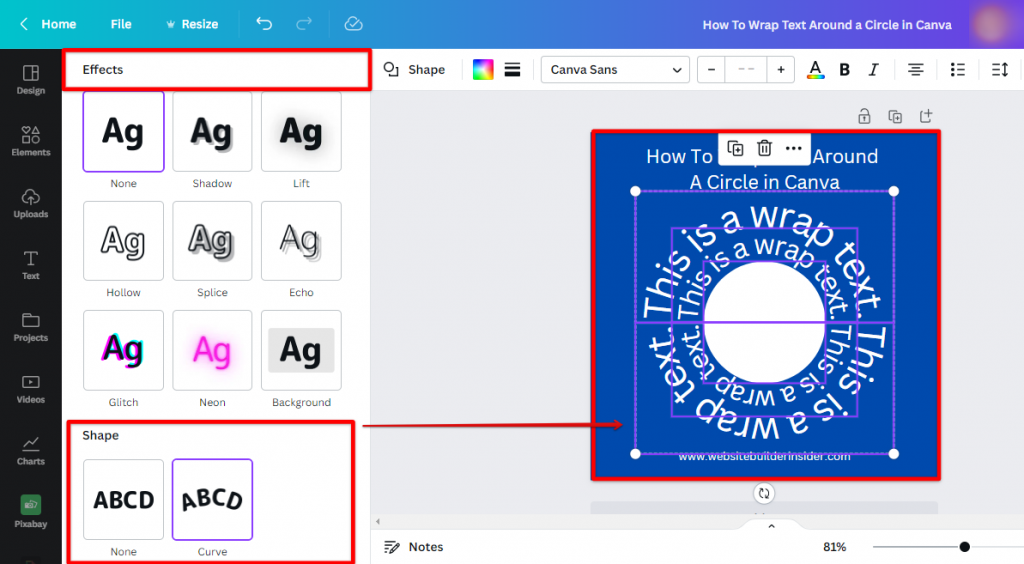Open the border style lines icon
This screenshot has height=564, width=1024.
pos(513,69)
